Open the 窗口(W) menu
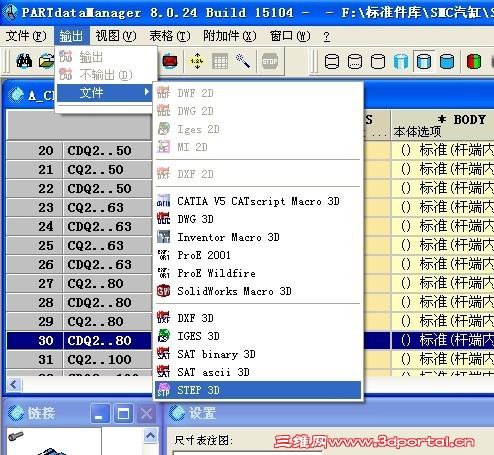The image size is (494, 455). click(290, 36)
